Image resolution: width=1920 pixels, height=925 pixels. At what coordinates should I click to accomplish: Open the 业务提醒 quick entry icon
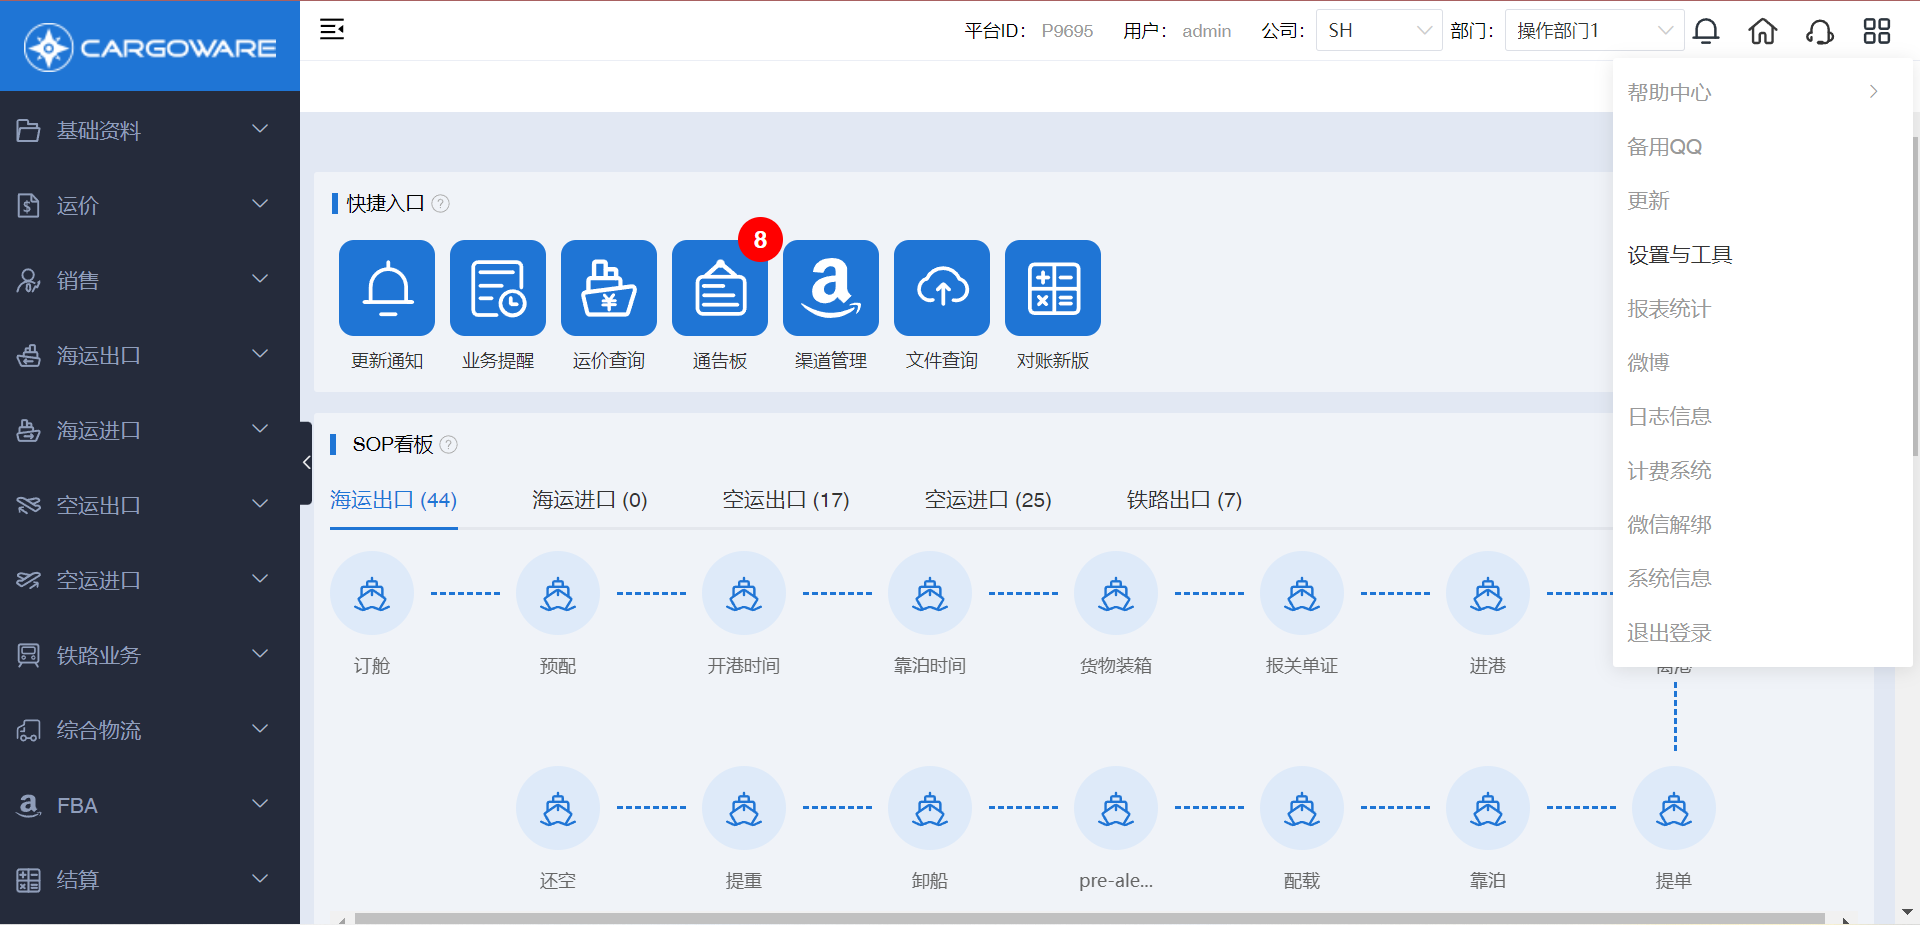coord(498,288)
